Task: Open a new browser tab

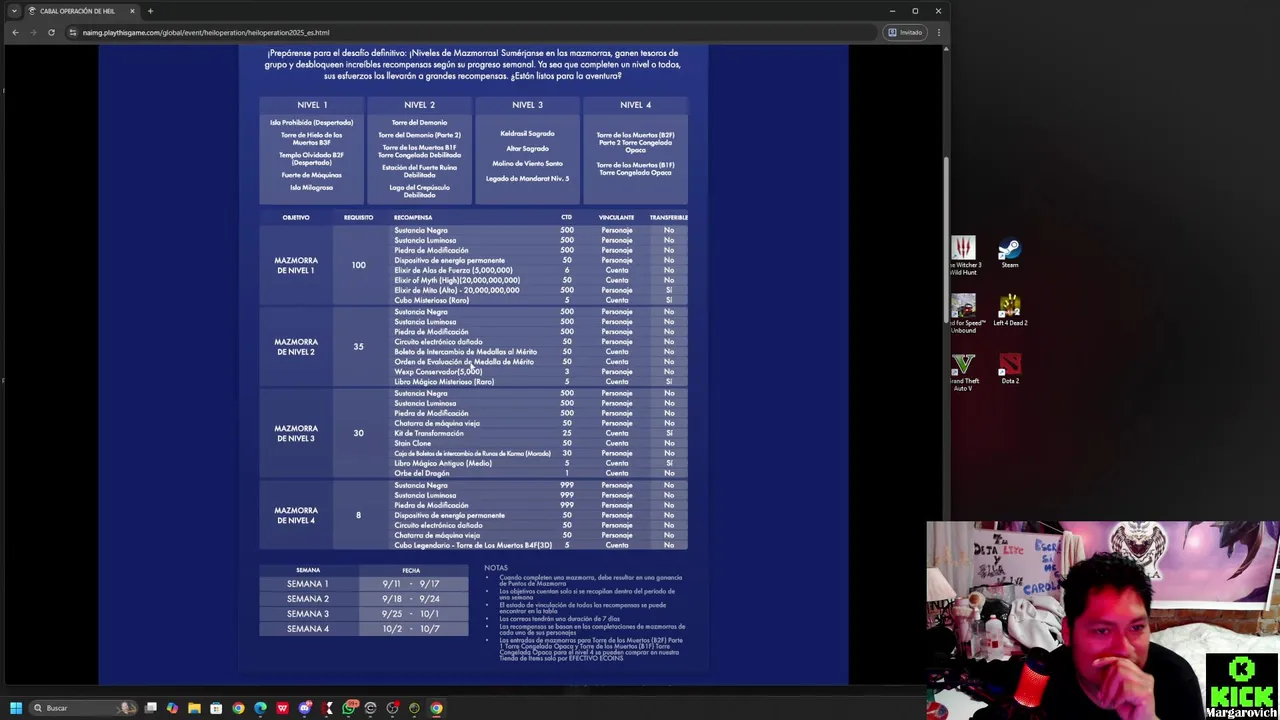Action: [x=150, y=11]
